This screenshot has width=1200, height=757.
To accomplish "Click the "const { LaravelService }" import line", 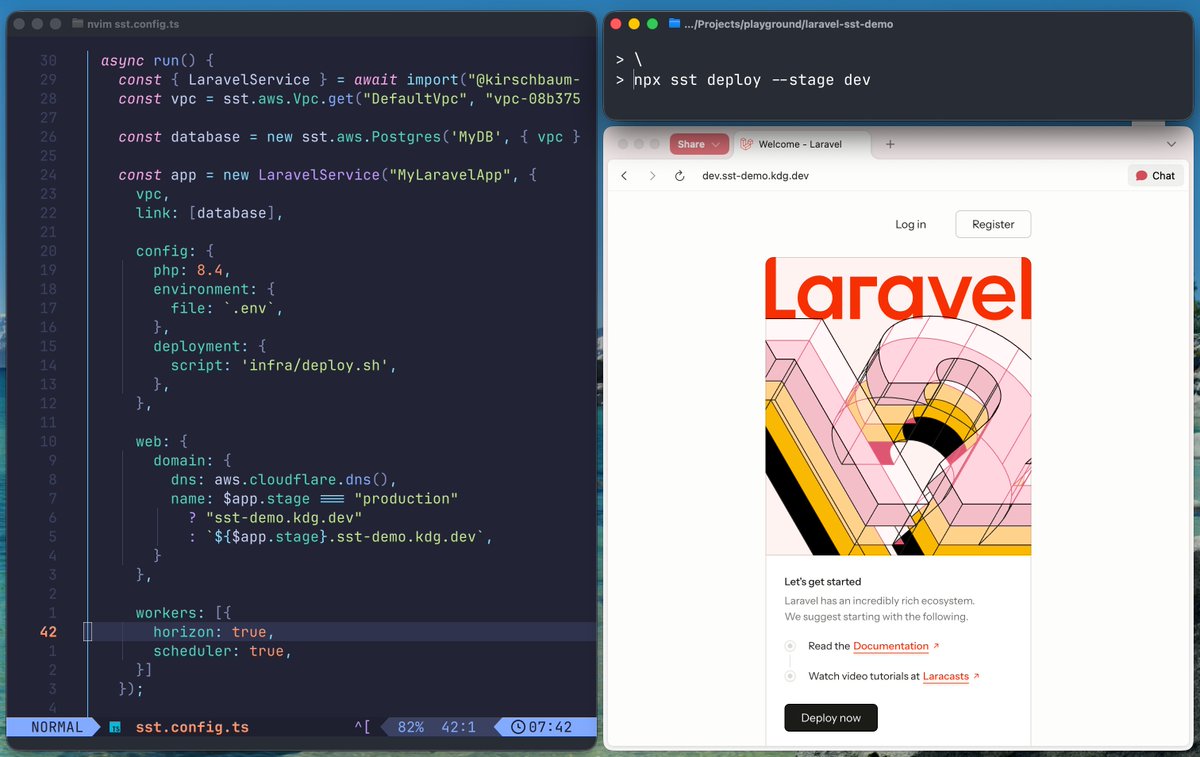I will (x=349, y=80).
